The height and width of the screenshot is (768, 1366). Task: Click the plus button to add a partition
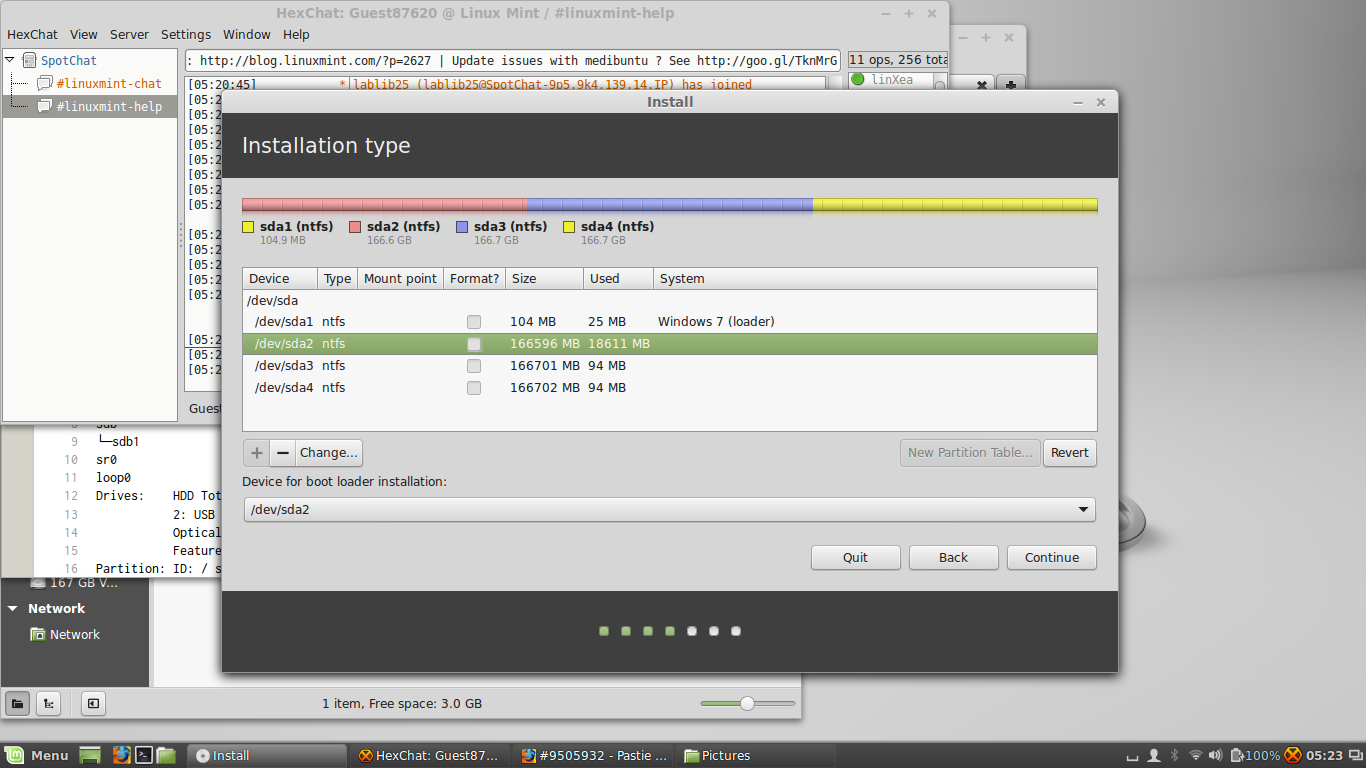(256, 453)
